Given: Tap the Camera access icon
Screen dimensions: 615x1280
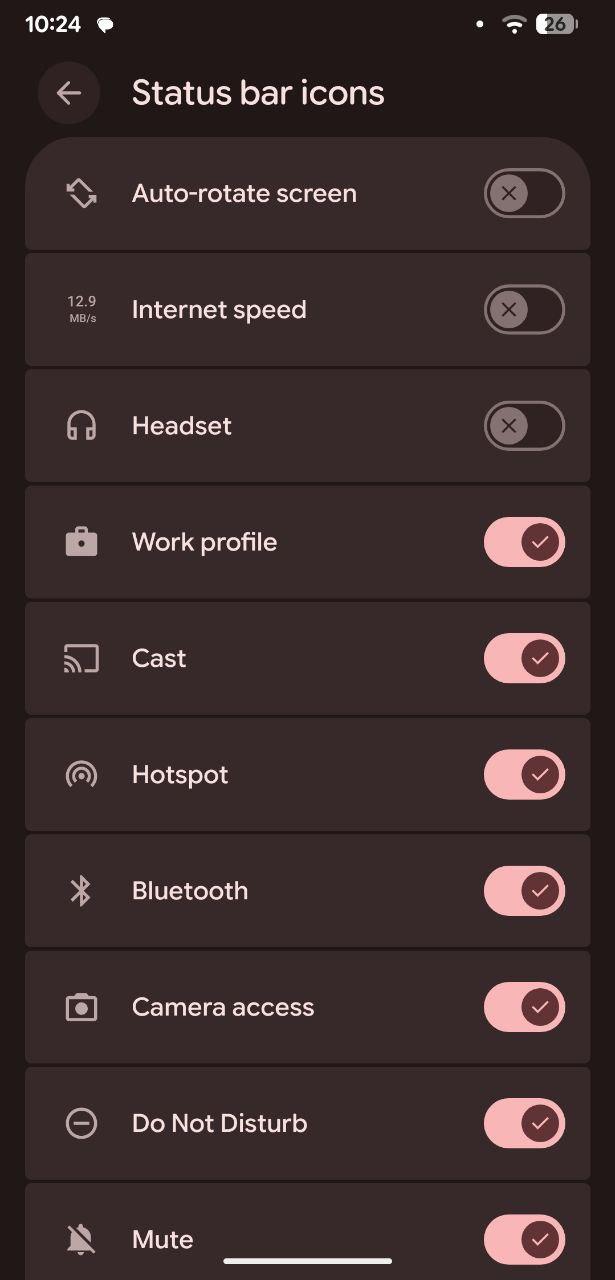Looking at the screenshot, I should pos(81,1007).
